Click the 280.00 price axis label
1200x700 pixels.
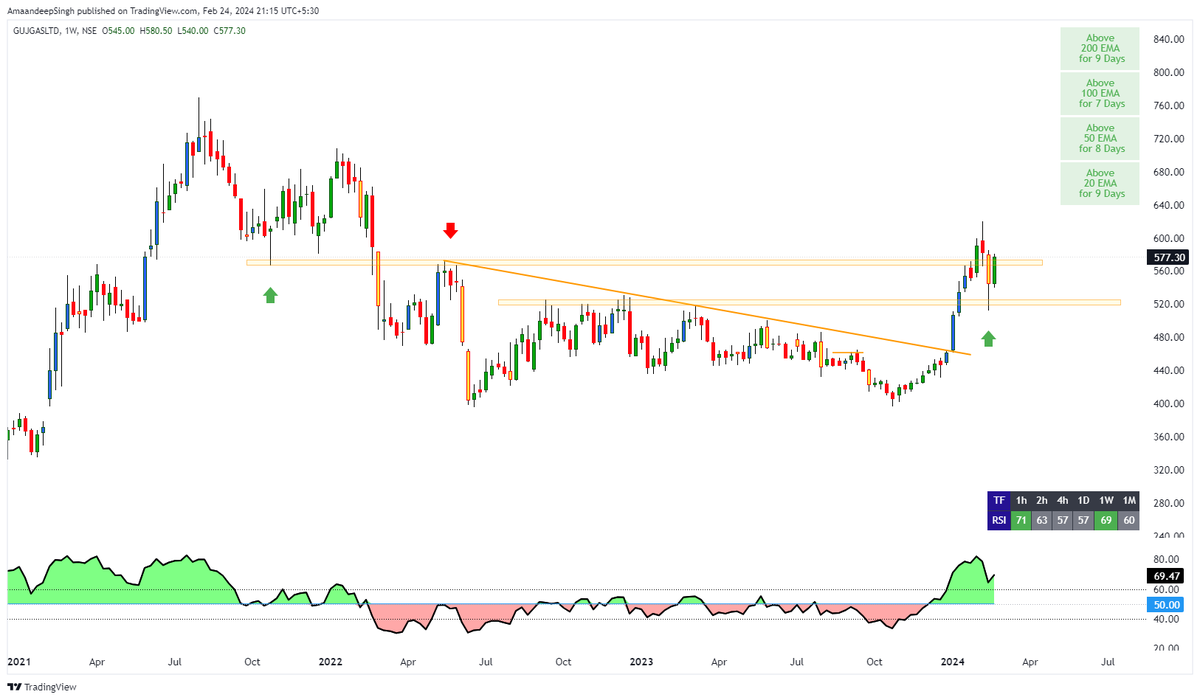click(x=1168, y=503)
